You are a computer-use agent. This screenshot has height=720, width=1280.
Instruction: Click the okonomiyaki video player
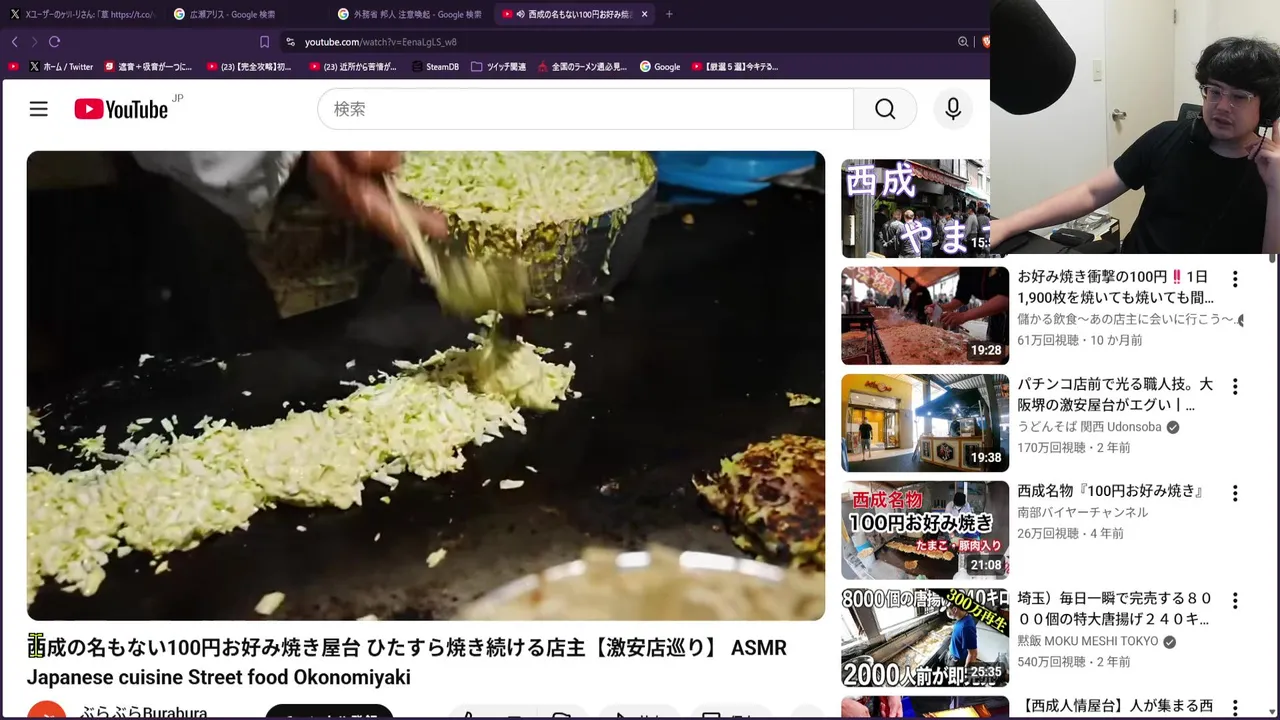[x=426, y=386]
